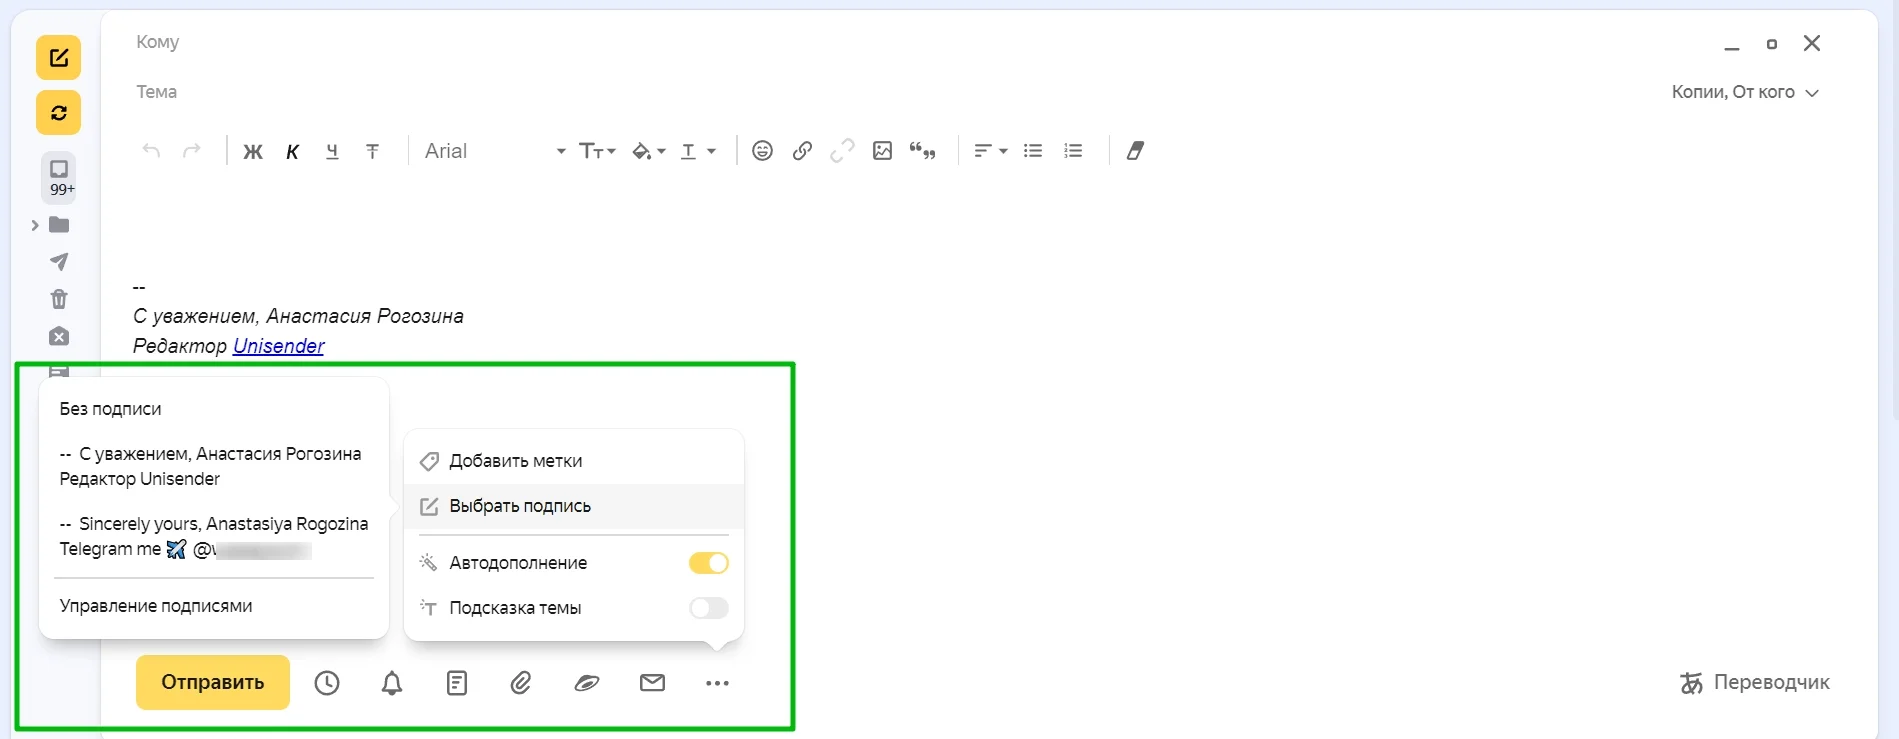Open the folders icon in sidebar
Screen dimensions: 1899x739
click(x=59, y=225)
